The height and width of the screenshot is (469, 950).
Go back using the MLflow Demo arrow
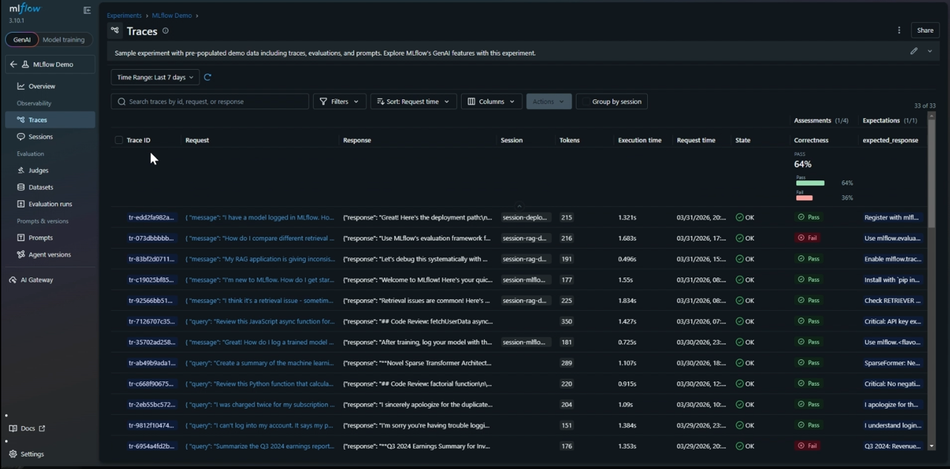coord(13,64)
